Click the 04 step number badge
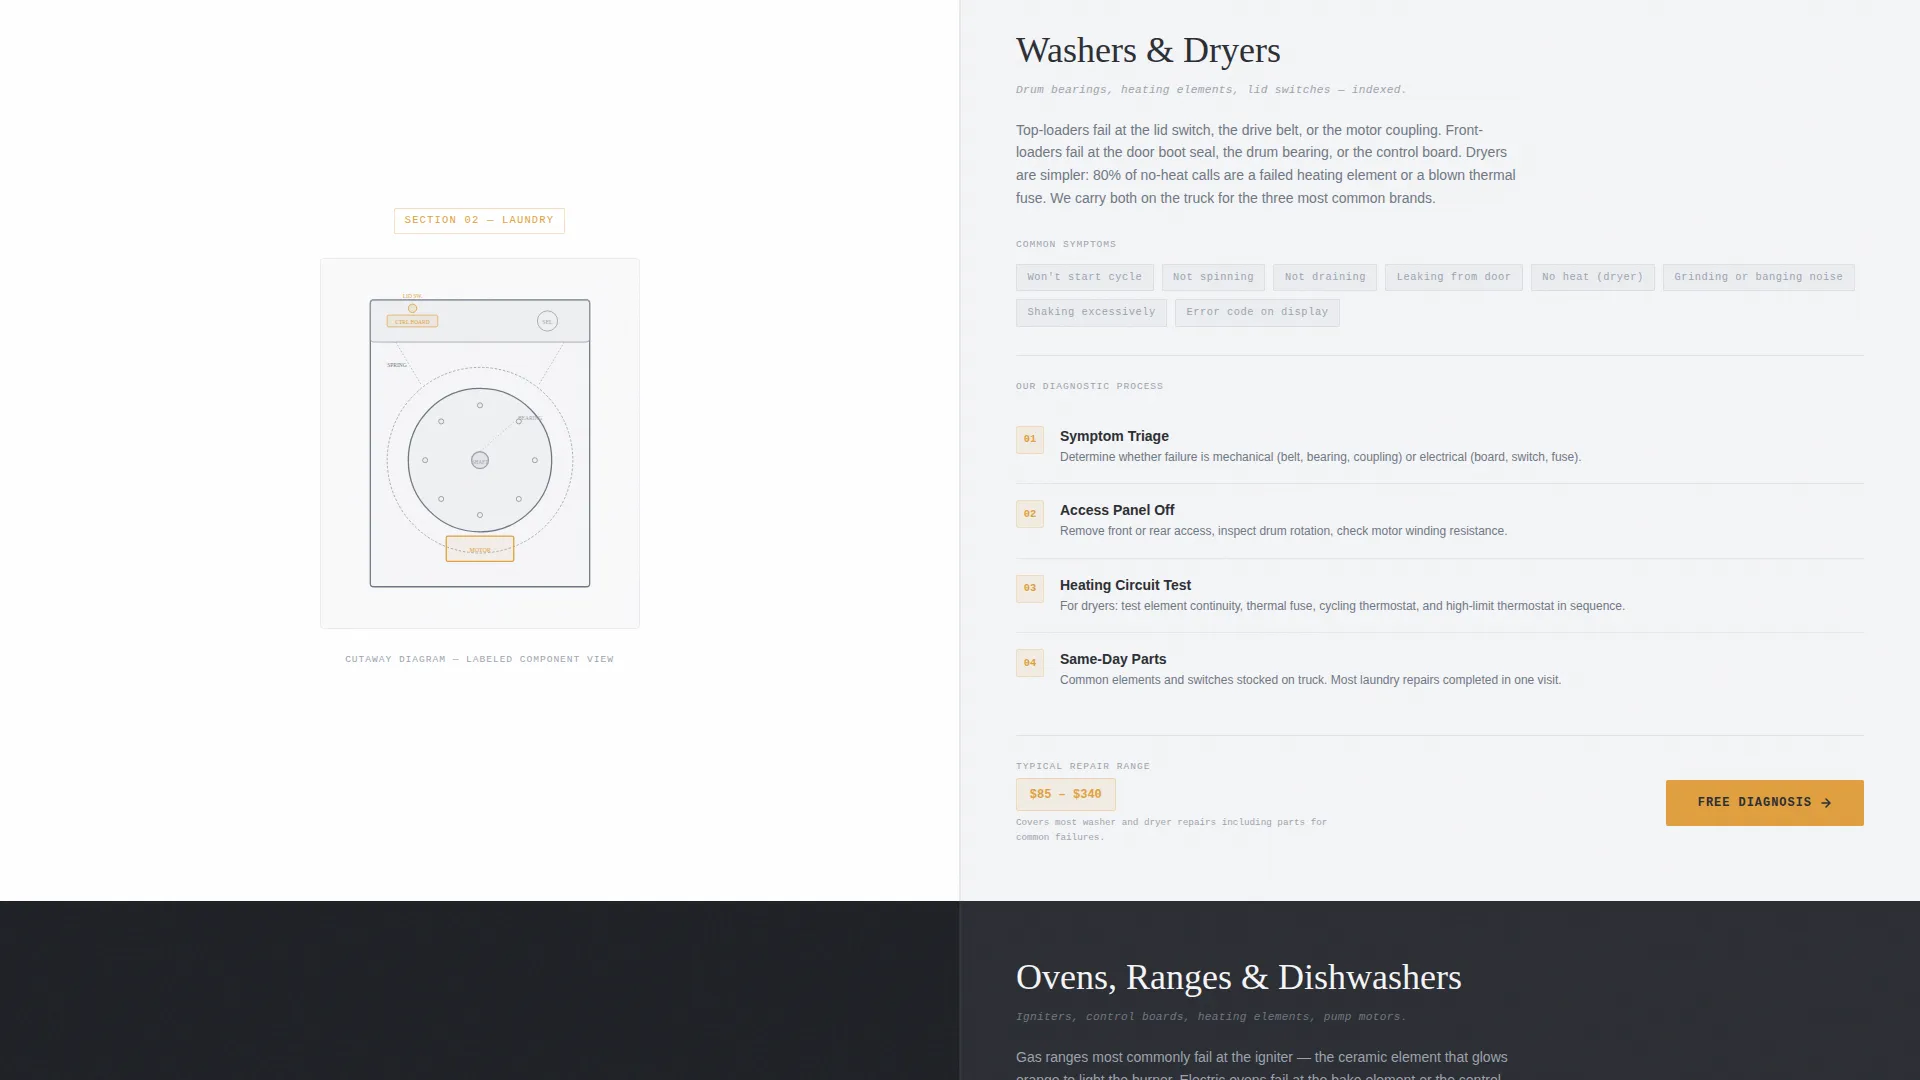The width and height of the screenshot is (1920, 1080). pyautogui.click(x=1030, y=663)
